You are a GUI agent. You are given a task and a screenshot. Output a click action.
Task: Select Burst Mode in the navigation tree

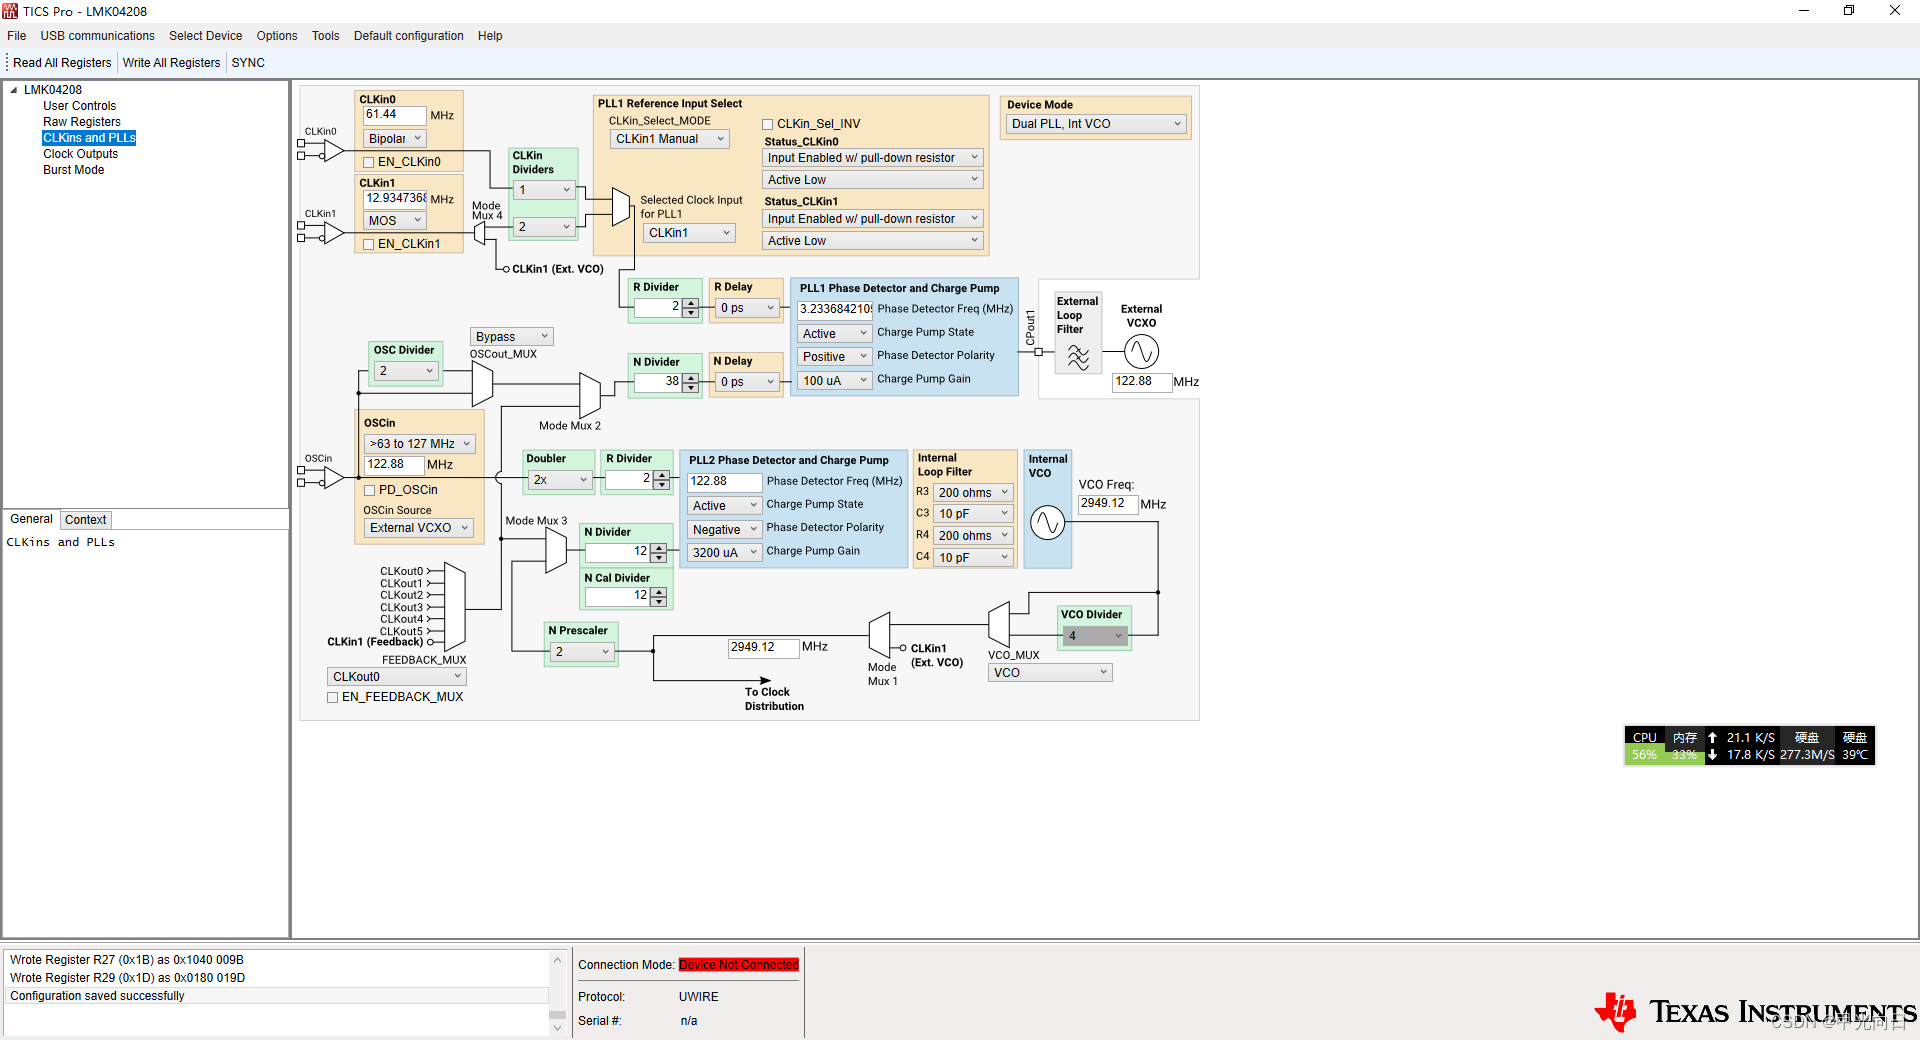tap(73, 169)
